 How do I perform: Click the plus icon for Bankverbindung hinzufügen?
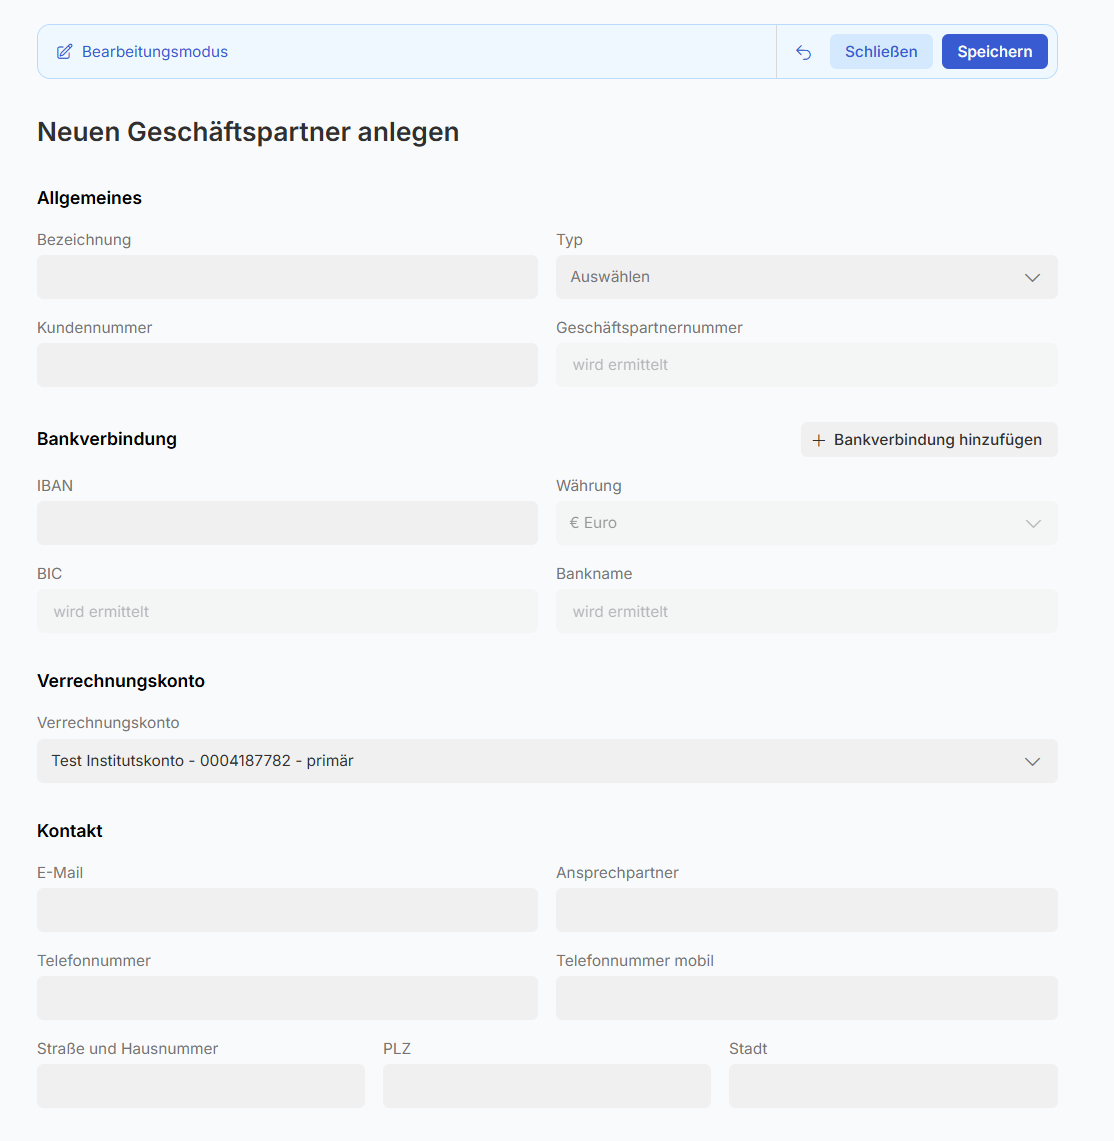(819, 440)
